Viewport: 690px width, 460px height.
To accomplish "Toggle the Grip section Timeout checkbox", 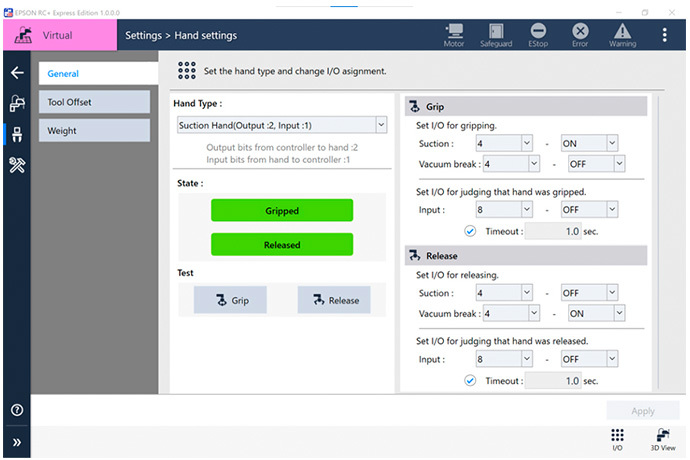I will tap(470, 231).
